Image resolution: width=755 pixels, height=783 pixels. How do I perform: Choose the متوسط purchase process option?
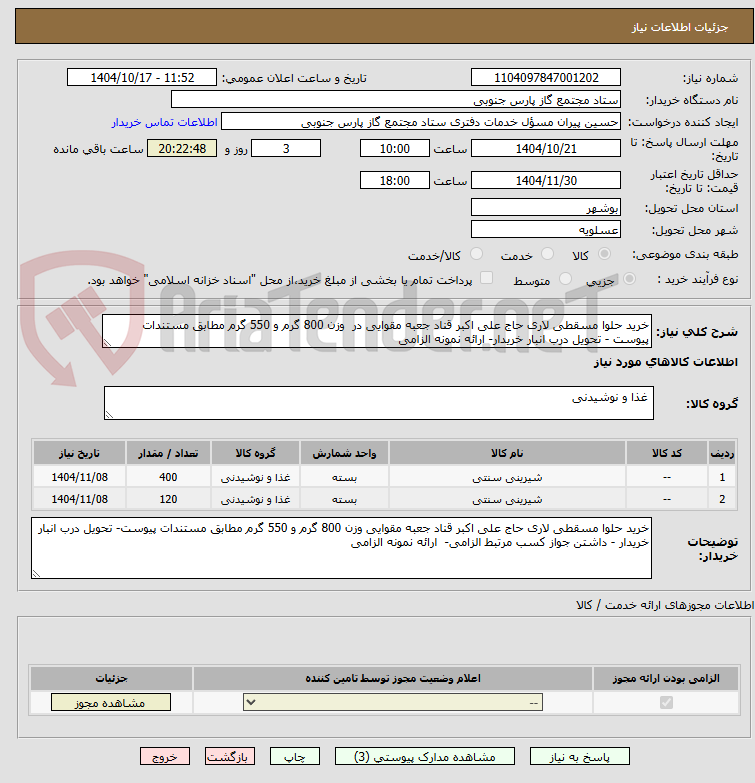565,279
